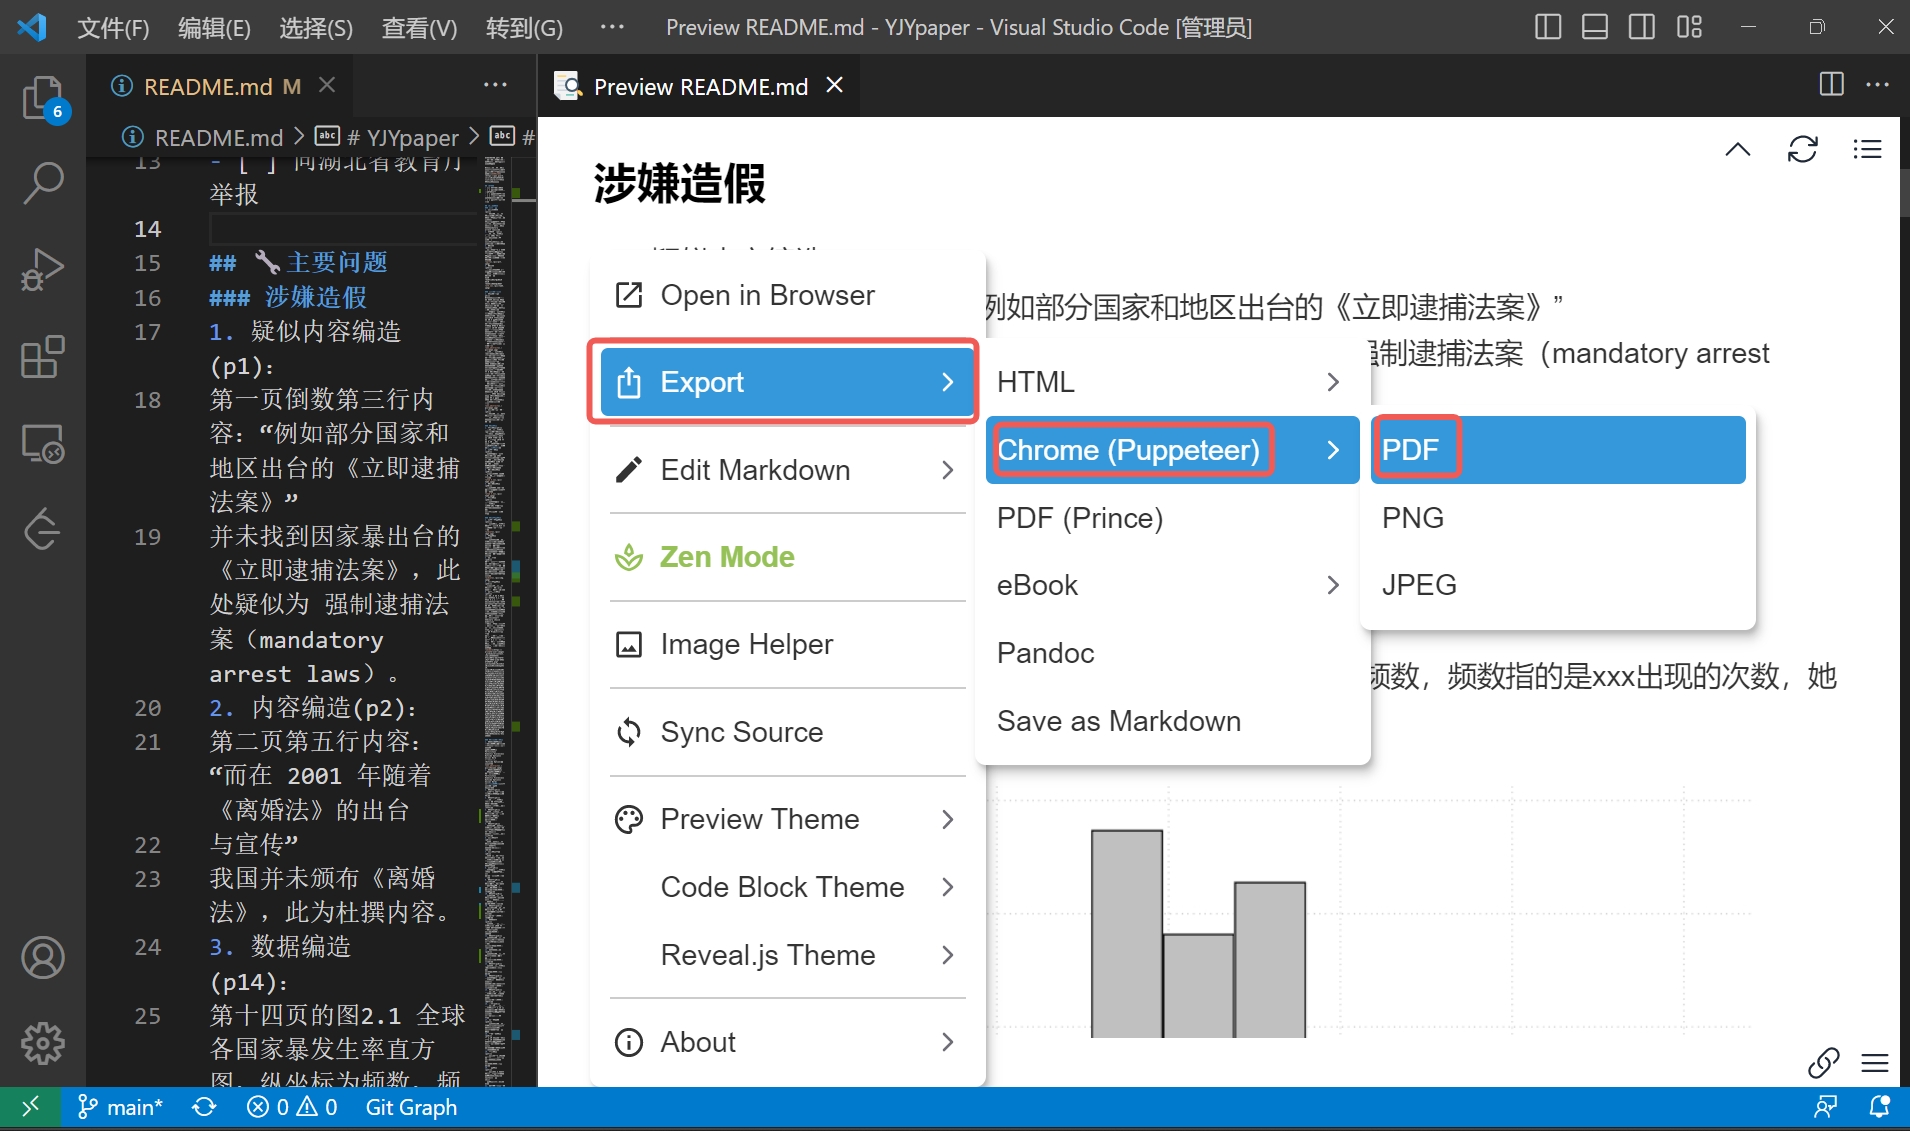Image resolution: width=1910 pixels, height=1131 pixels.
Task: Expand Edit Markdown submenu
Action: click(787, 470)
